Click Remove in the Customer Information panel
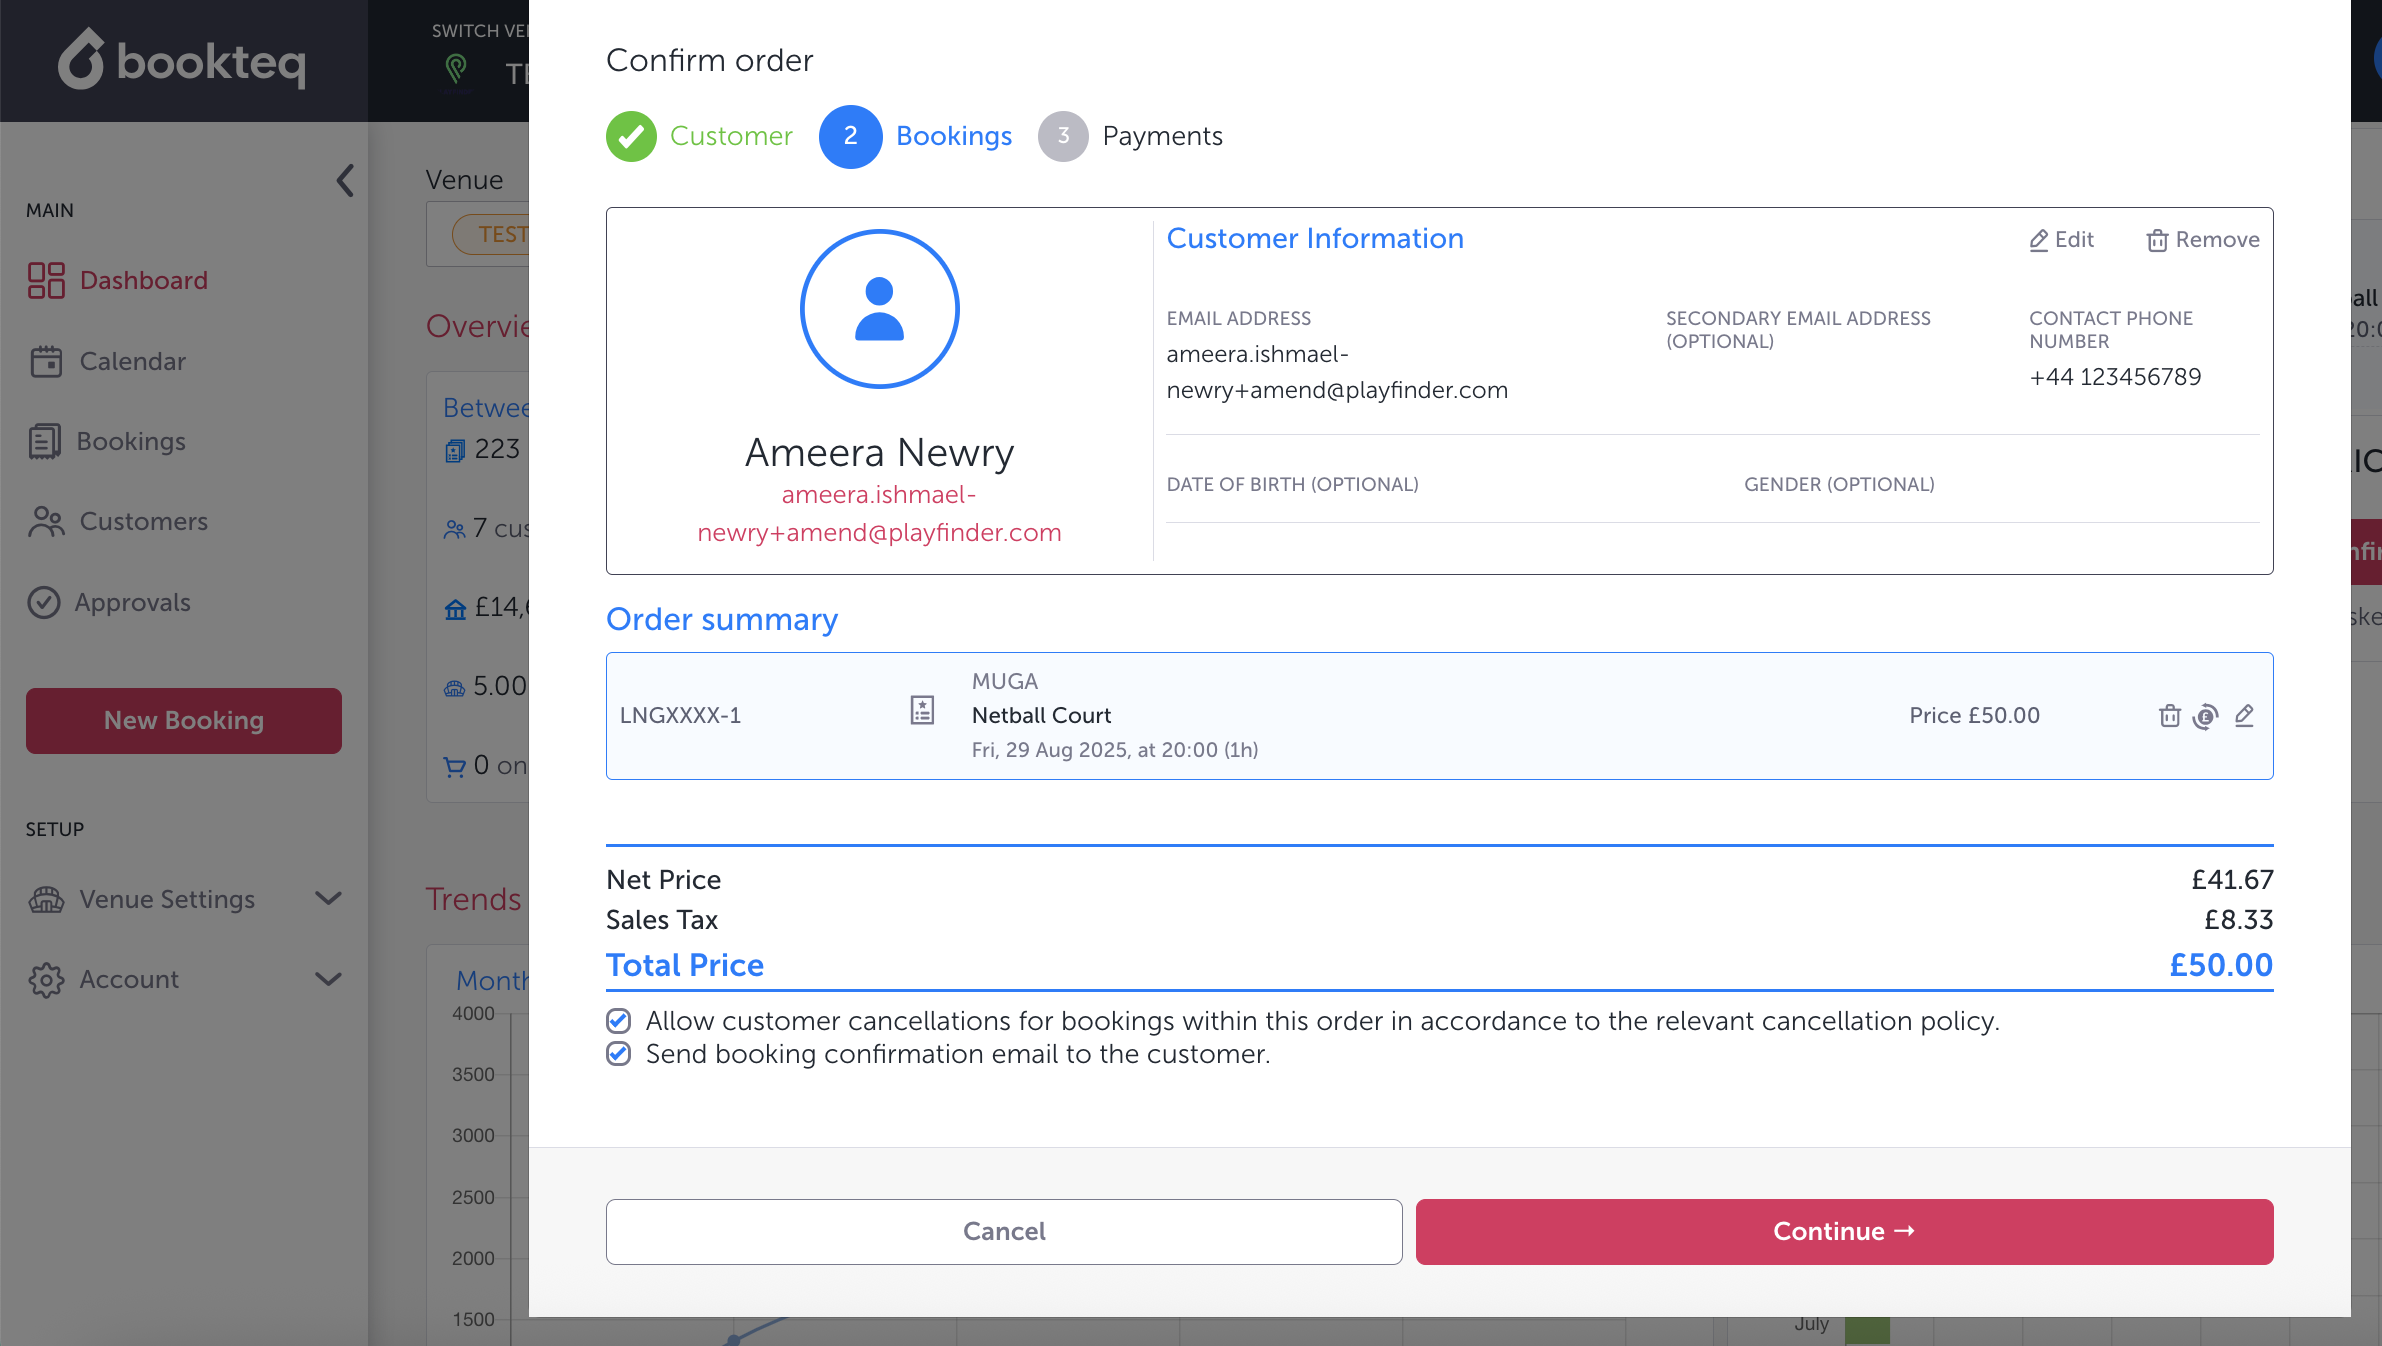 pos(2203,240)
